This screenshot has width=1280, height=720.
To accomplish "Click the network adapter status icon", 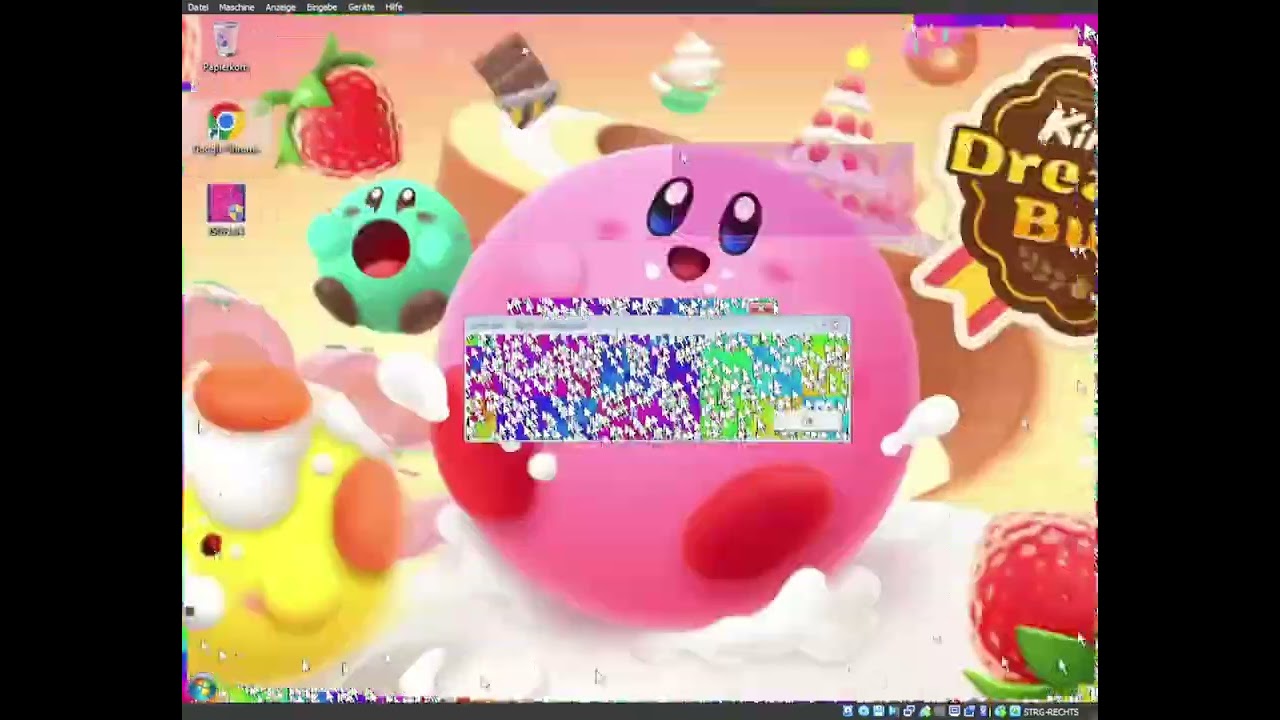I will [909, 711].
